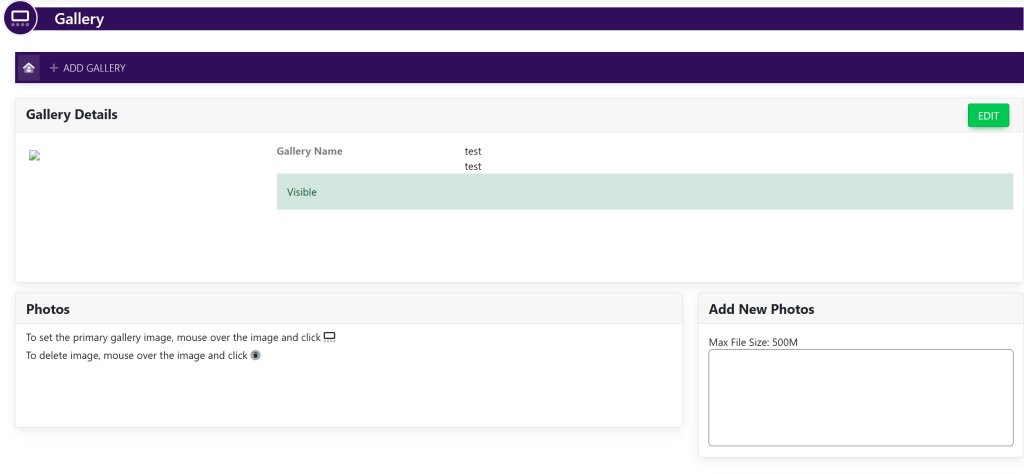
Task: Click the first 'test' gallery name value
Action: point(473,152)
